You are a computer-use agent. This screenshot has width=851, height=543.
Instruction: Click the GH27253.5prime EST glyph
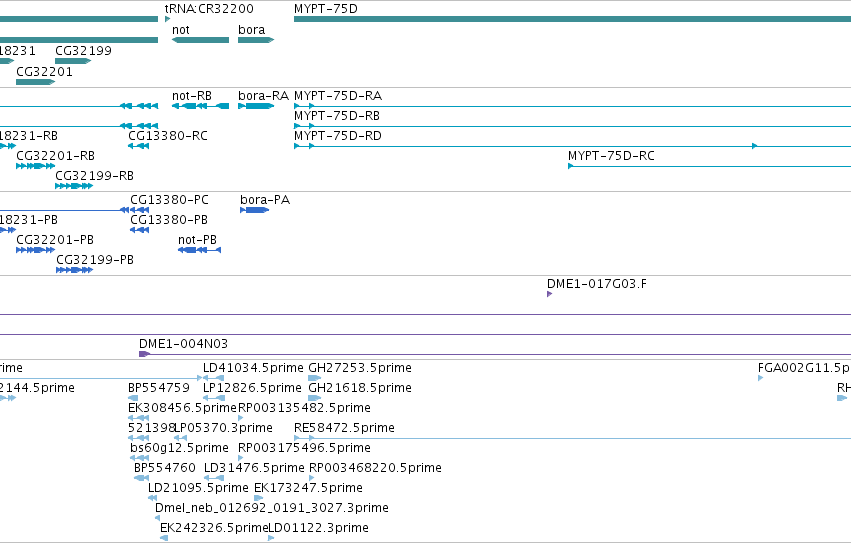315,378
